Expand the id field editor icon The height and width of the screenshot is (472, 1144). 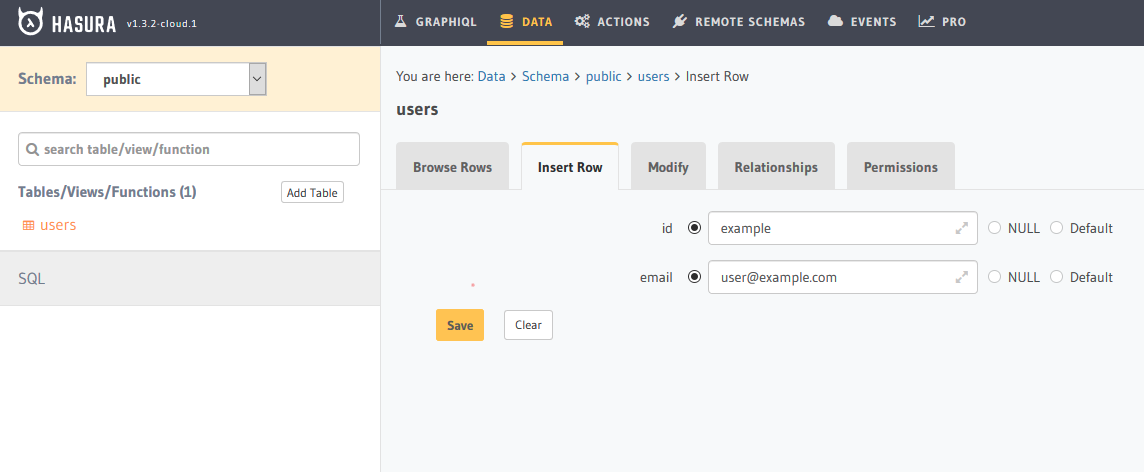click(962, 228)
